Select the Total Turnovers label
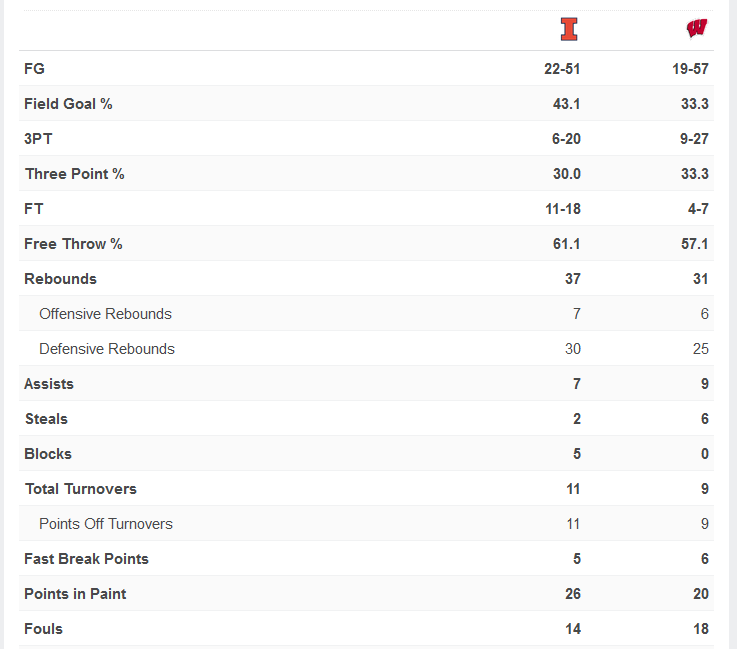 tap(80, 489)
